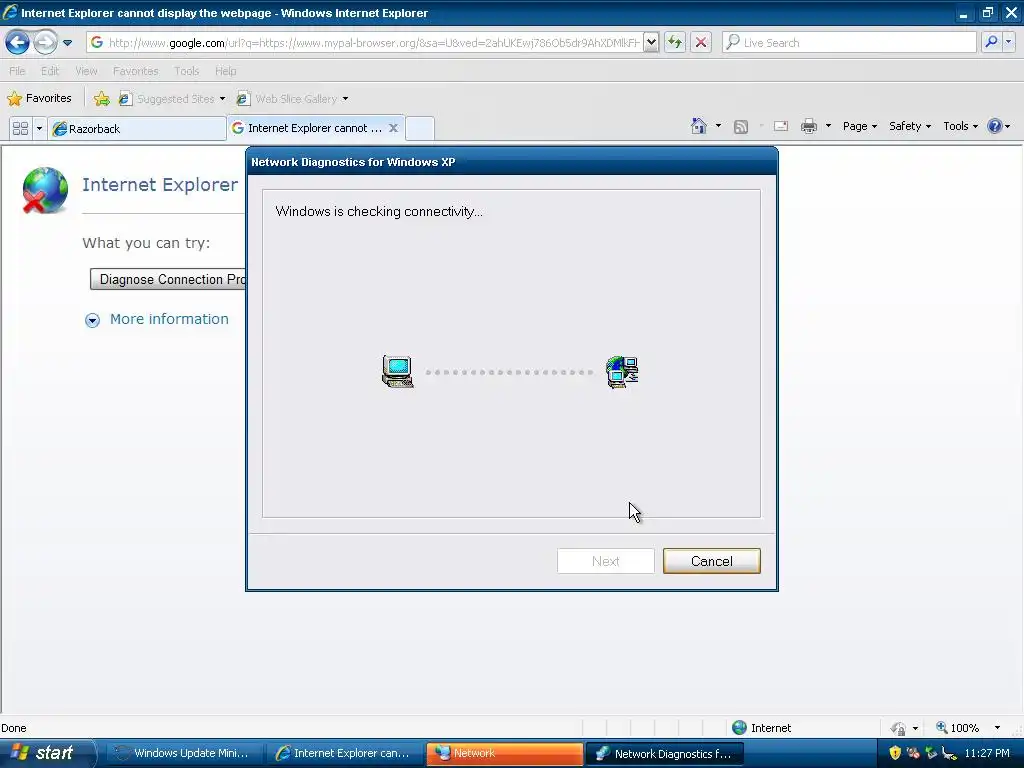This screenshot has width=1024, height=768.
Task: Click the Read Mail icon
Action: click(781, 127)
